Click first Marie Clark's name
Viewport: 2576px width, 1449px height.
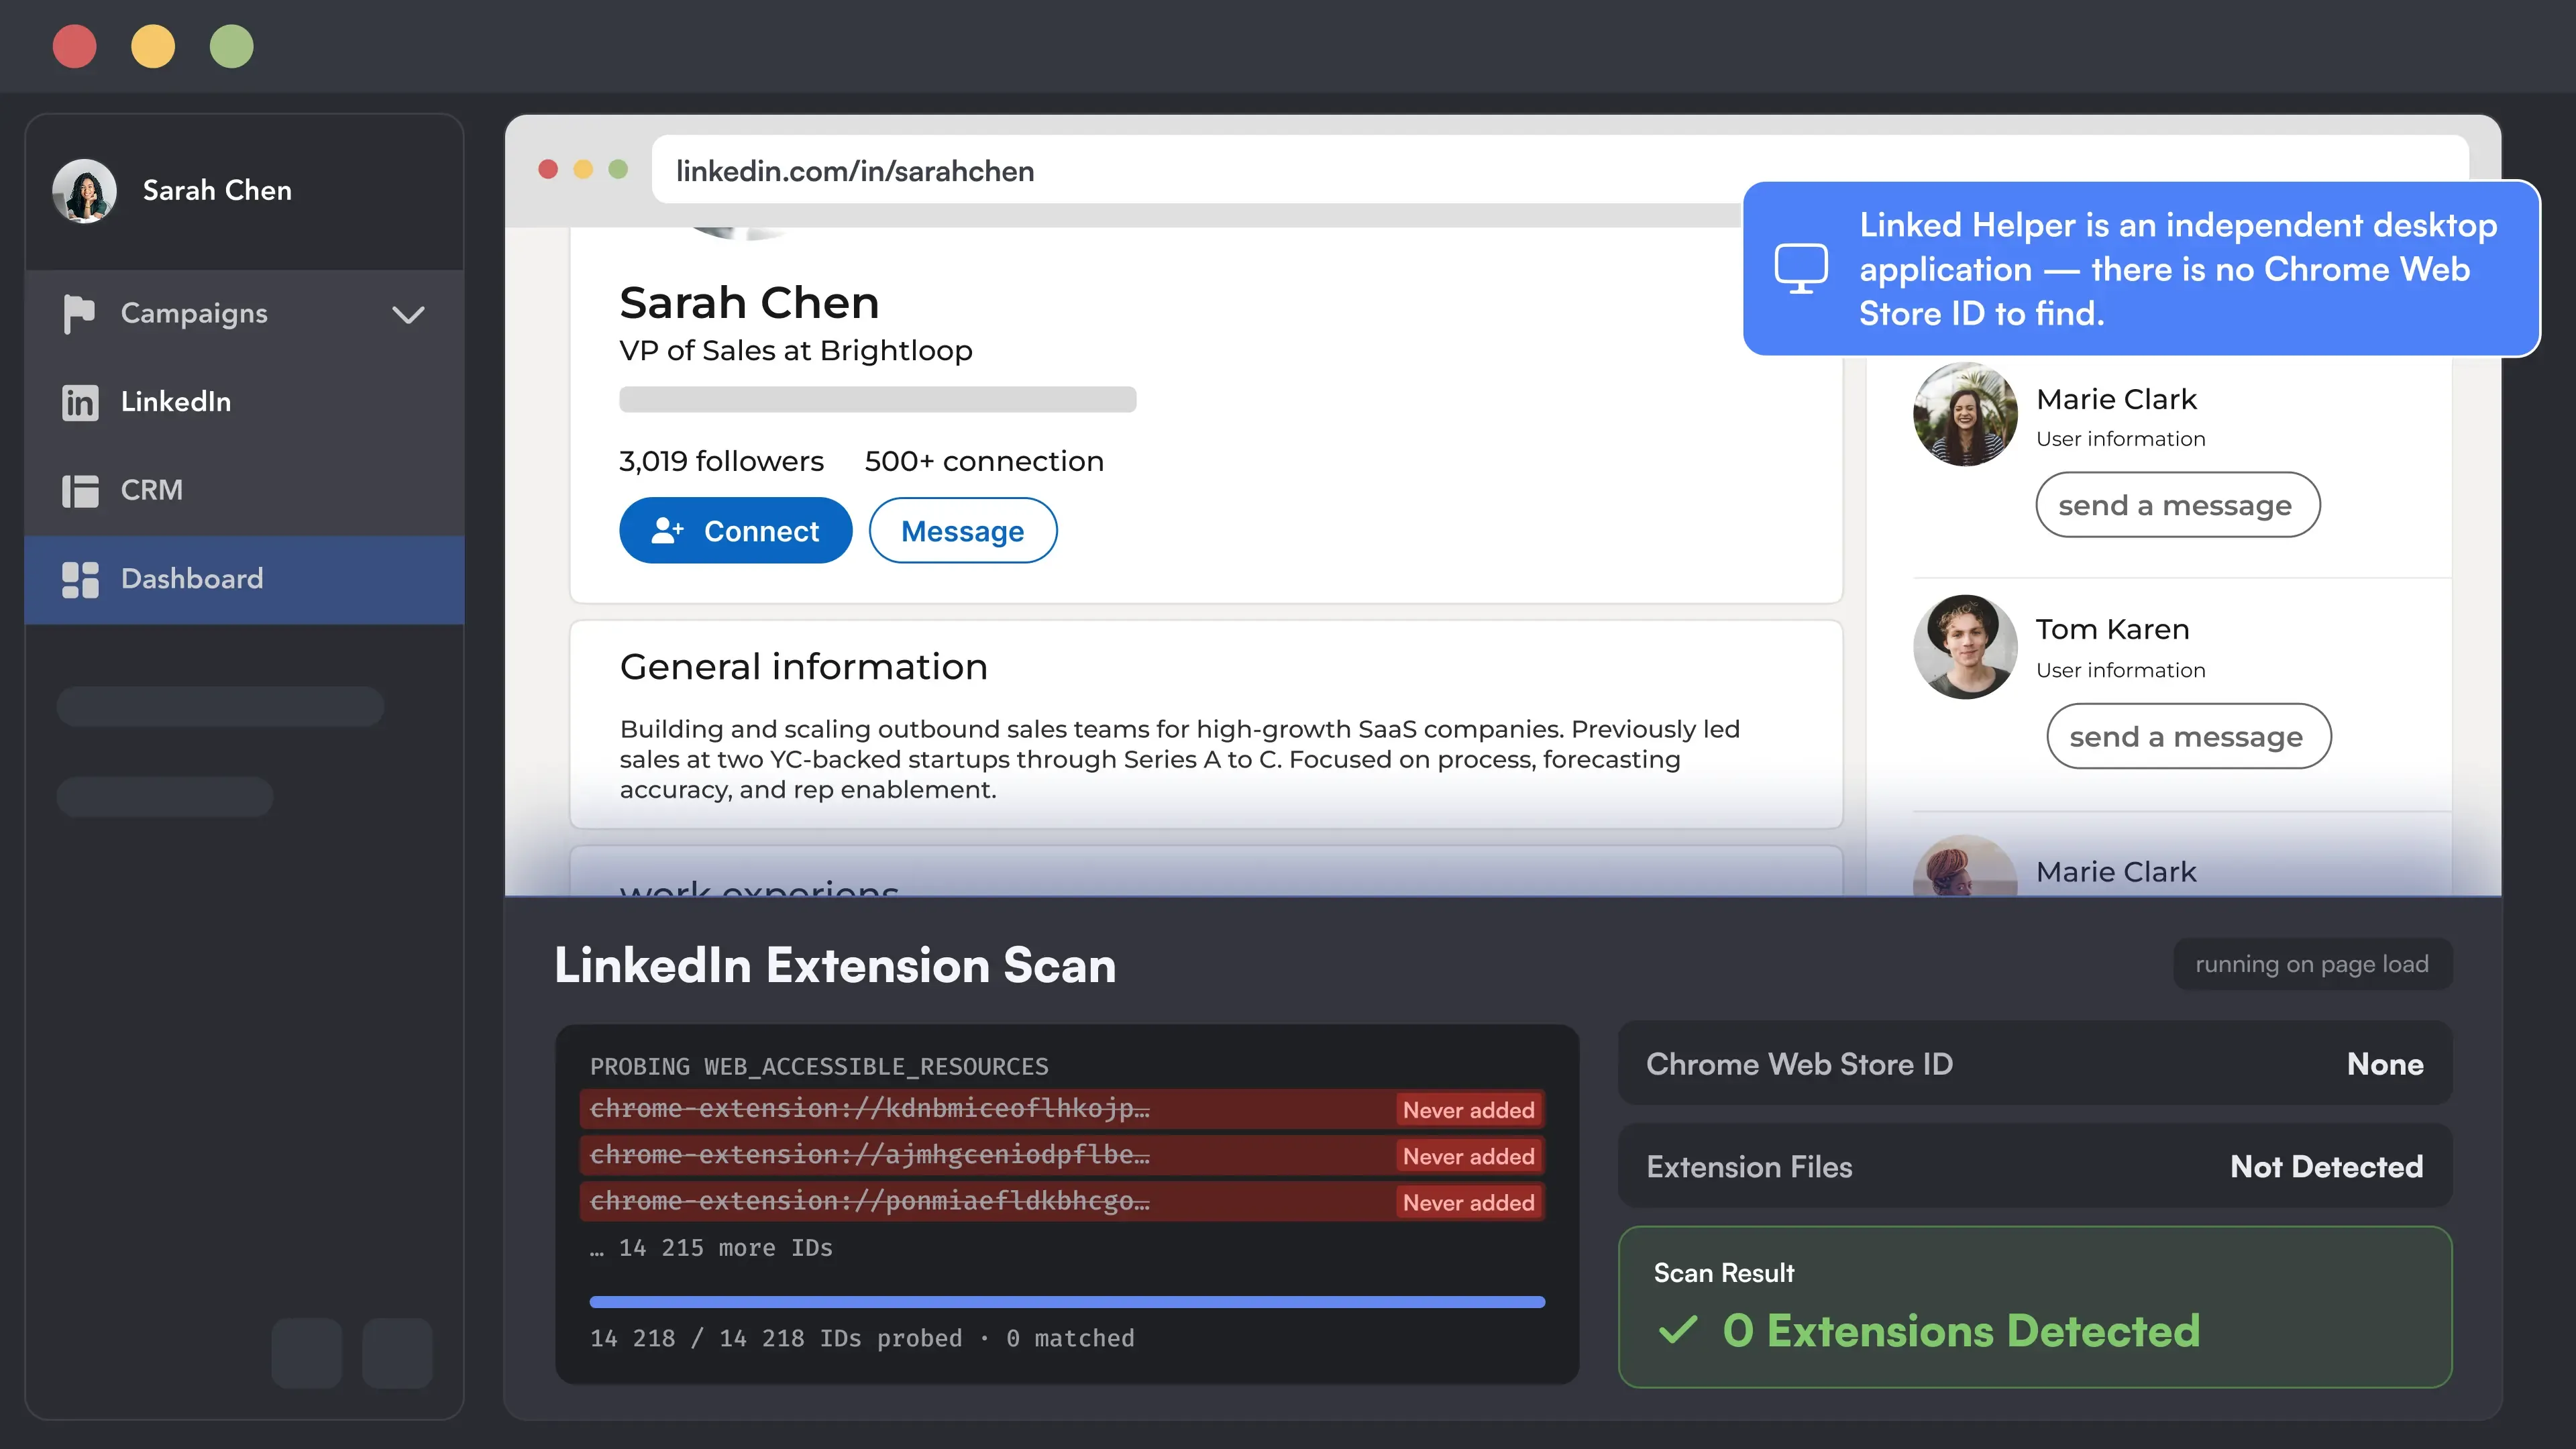(2116, 399)
